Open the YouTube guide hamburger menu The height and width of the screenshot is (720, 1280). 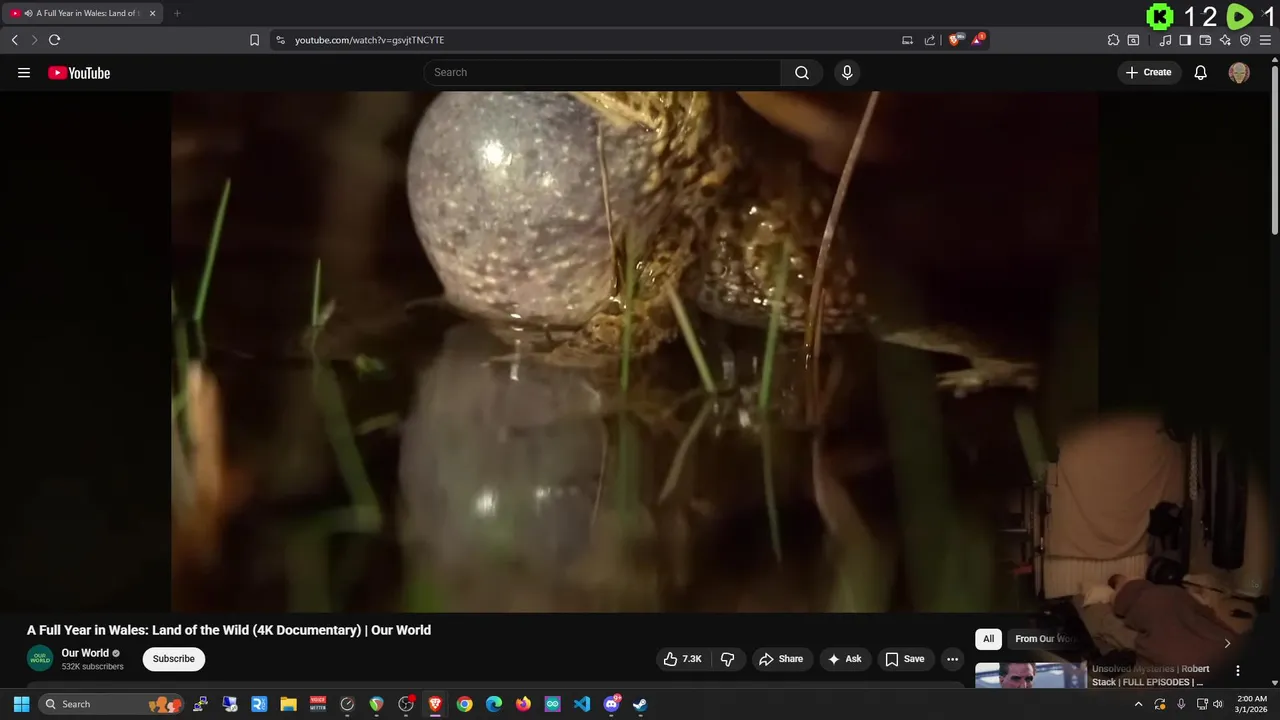[x=24, y=73]
